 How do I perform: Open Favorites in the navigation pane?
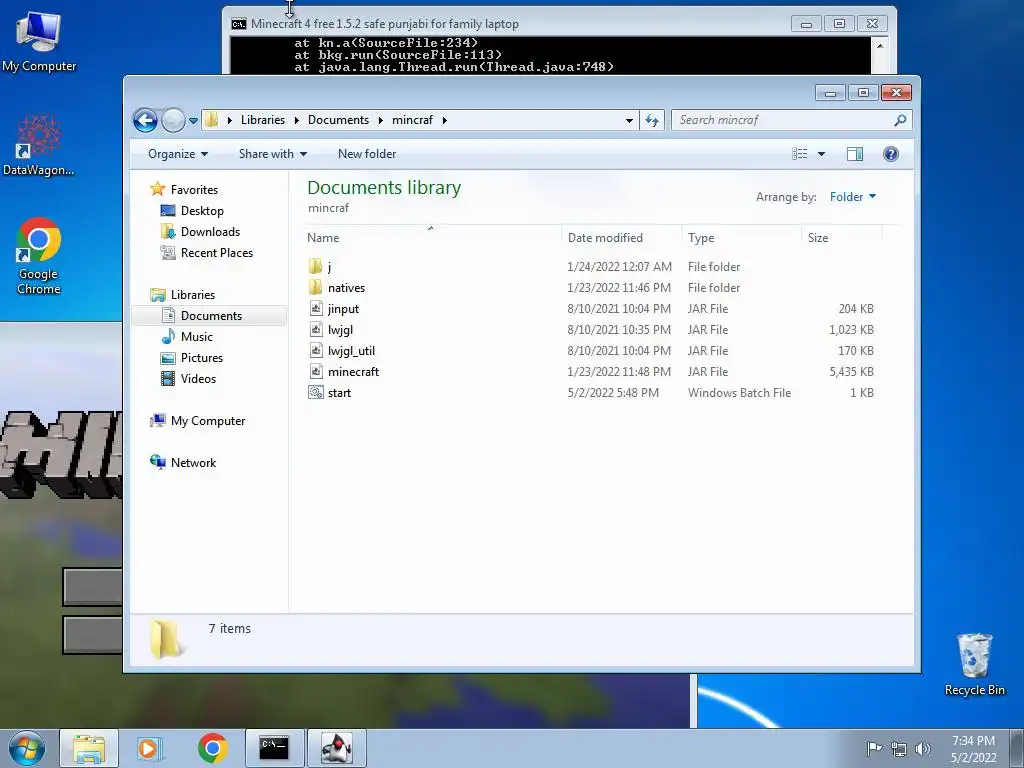pyautogui.click(x=184, y=189)
